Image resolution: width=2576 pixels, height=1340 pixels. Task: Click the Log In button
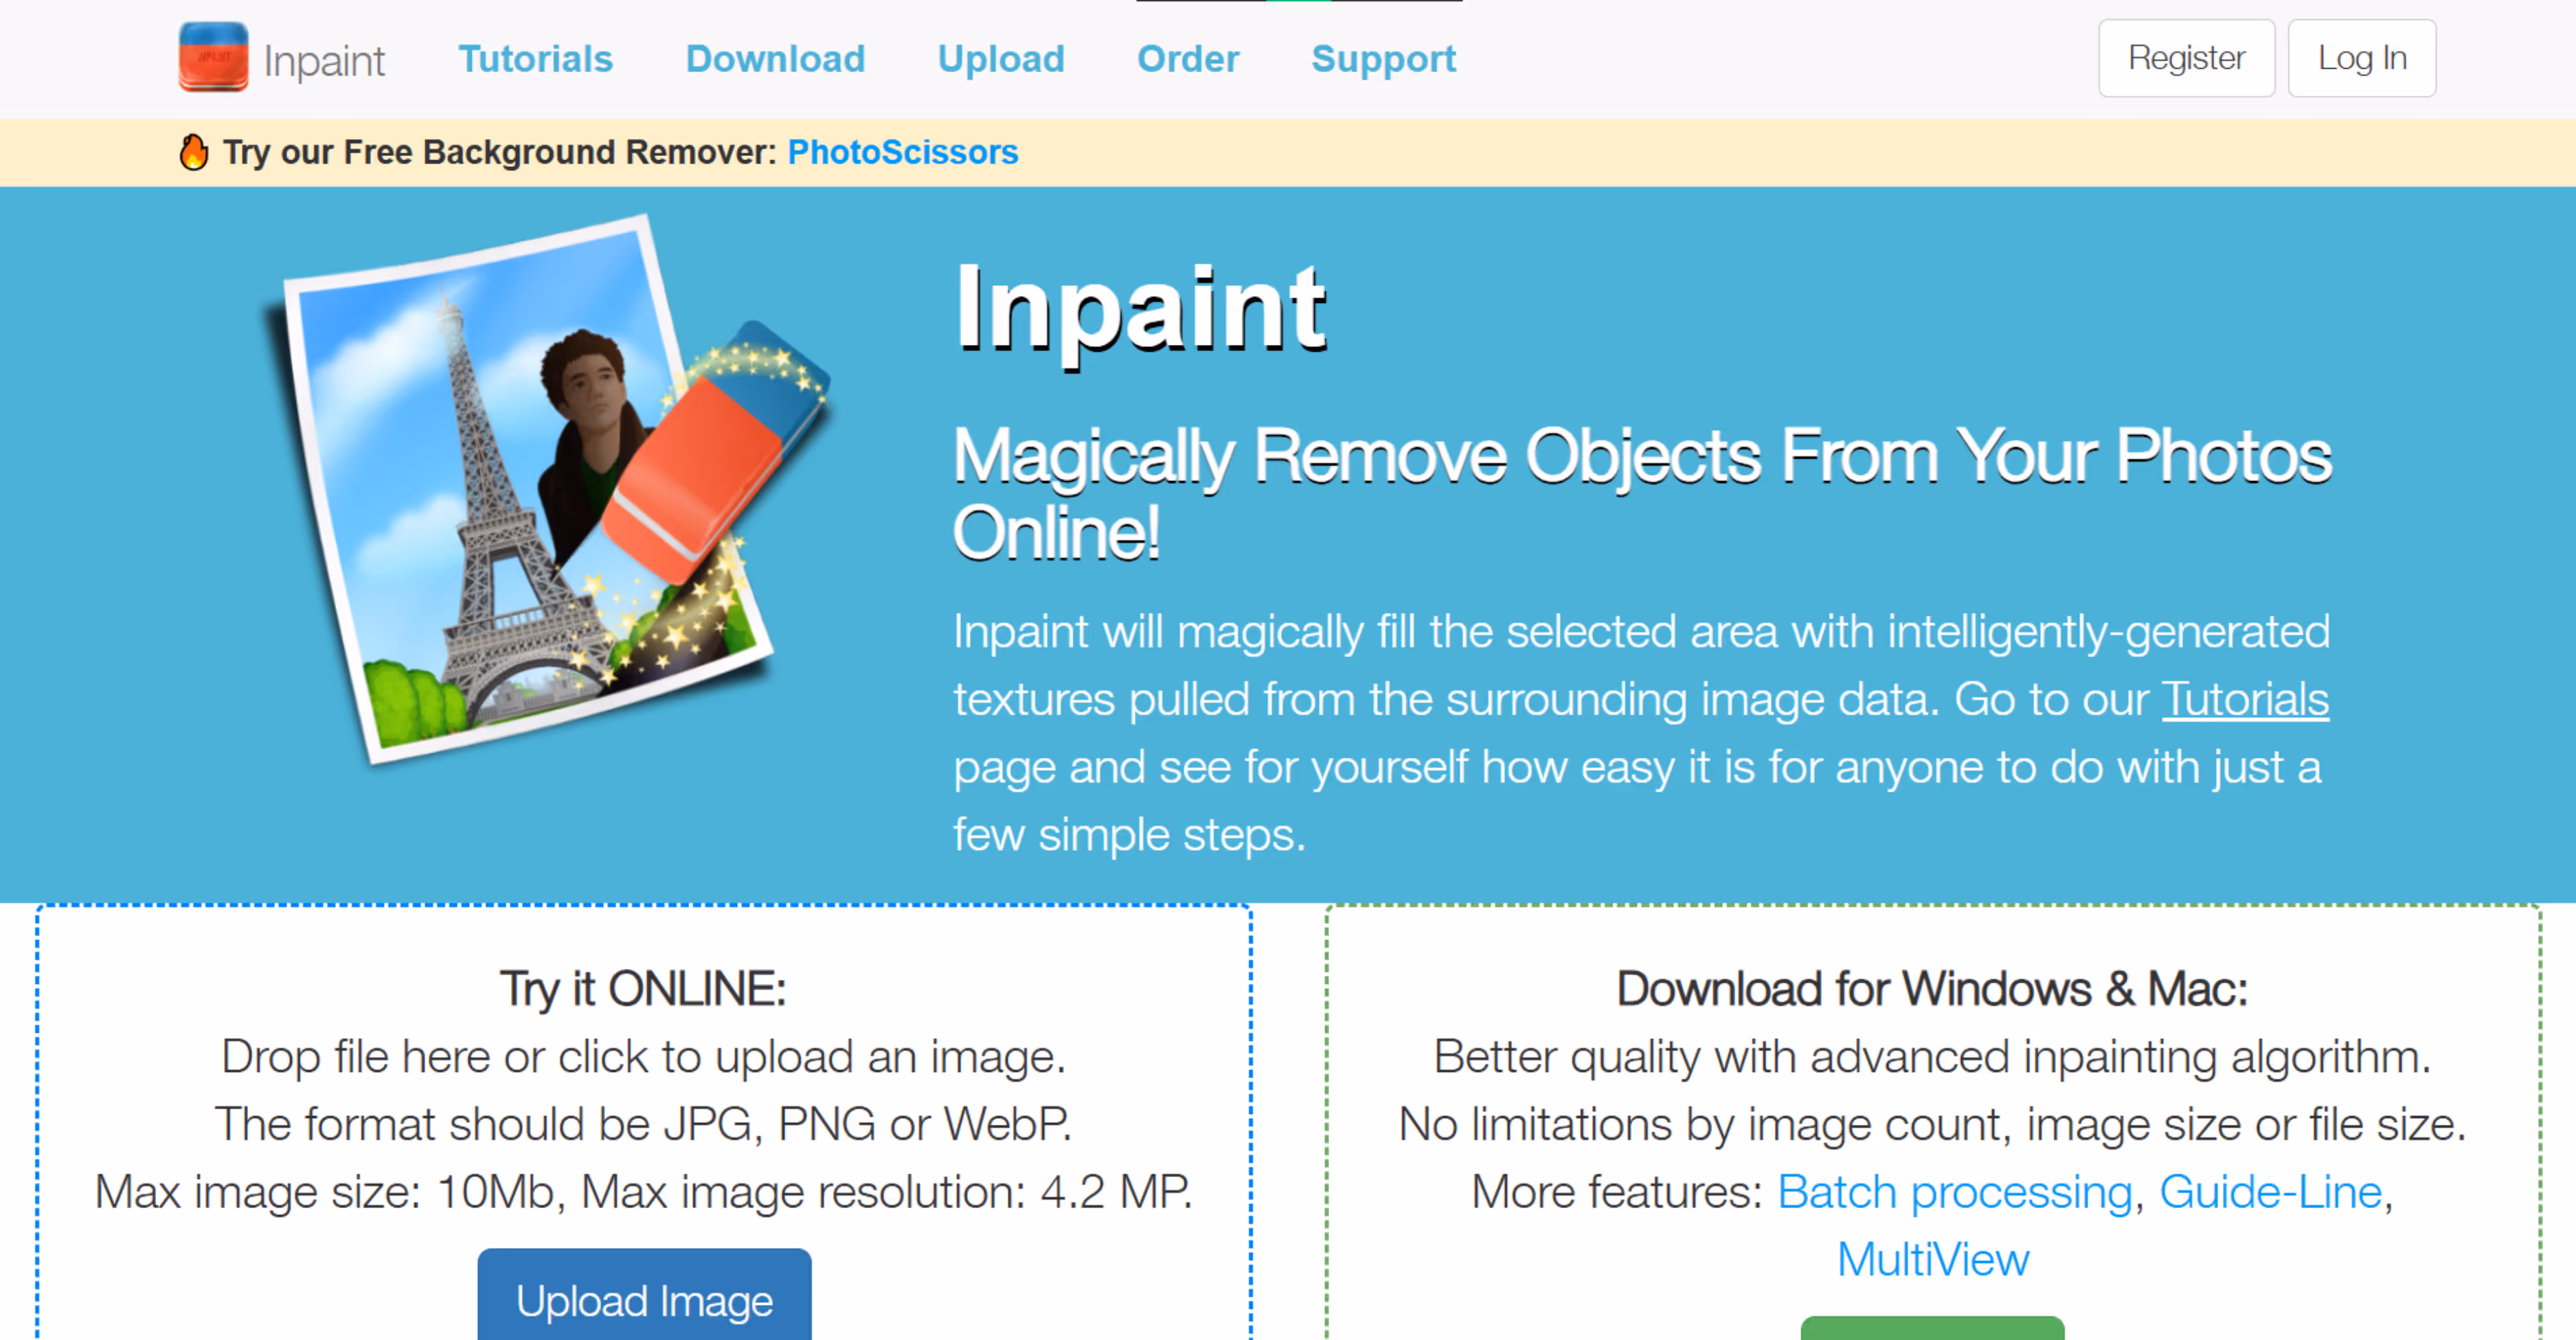click(2361, 58)
